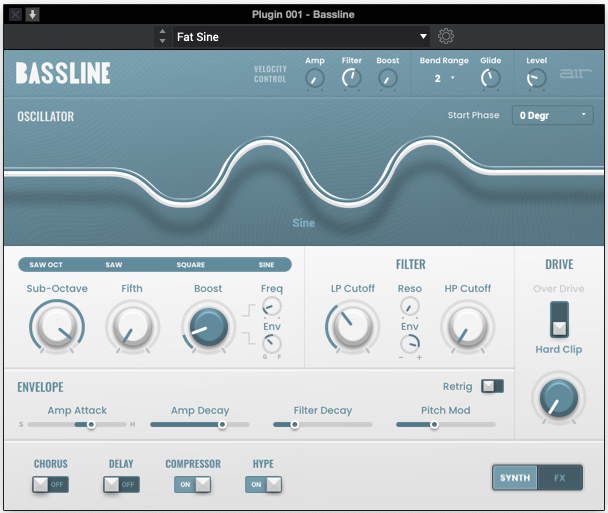Click the Fifth knob

pos(132,326)
